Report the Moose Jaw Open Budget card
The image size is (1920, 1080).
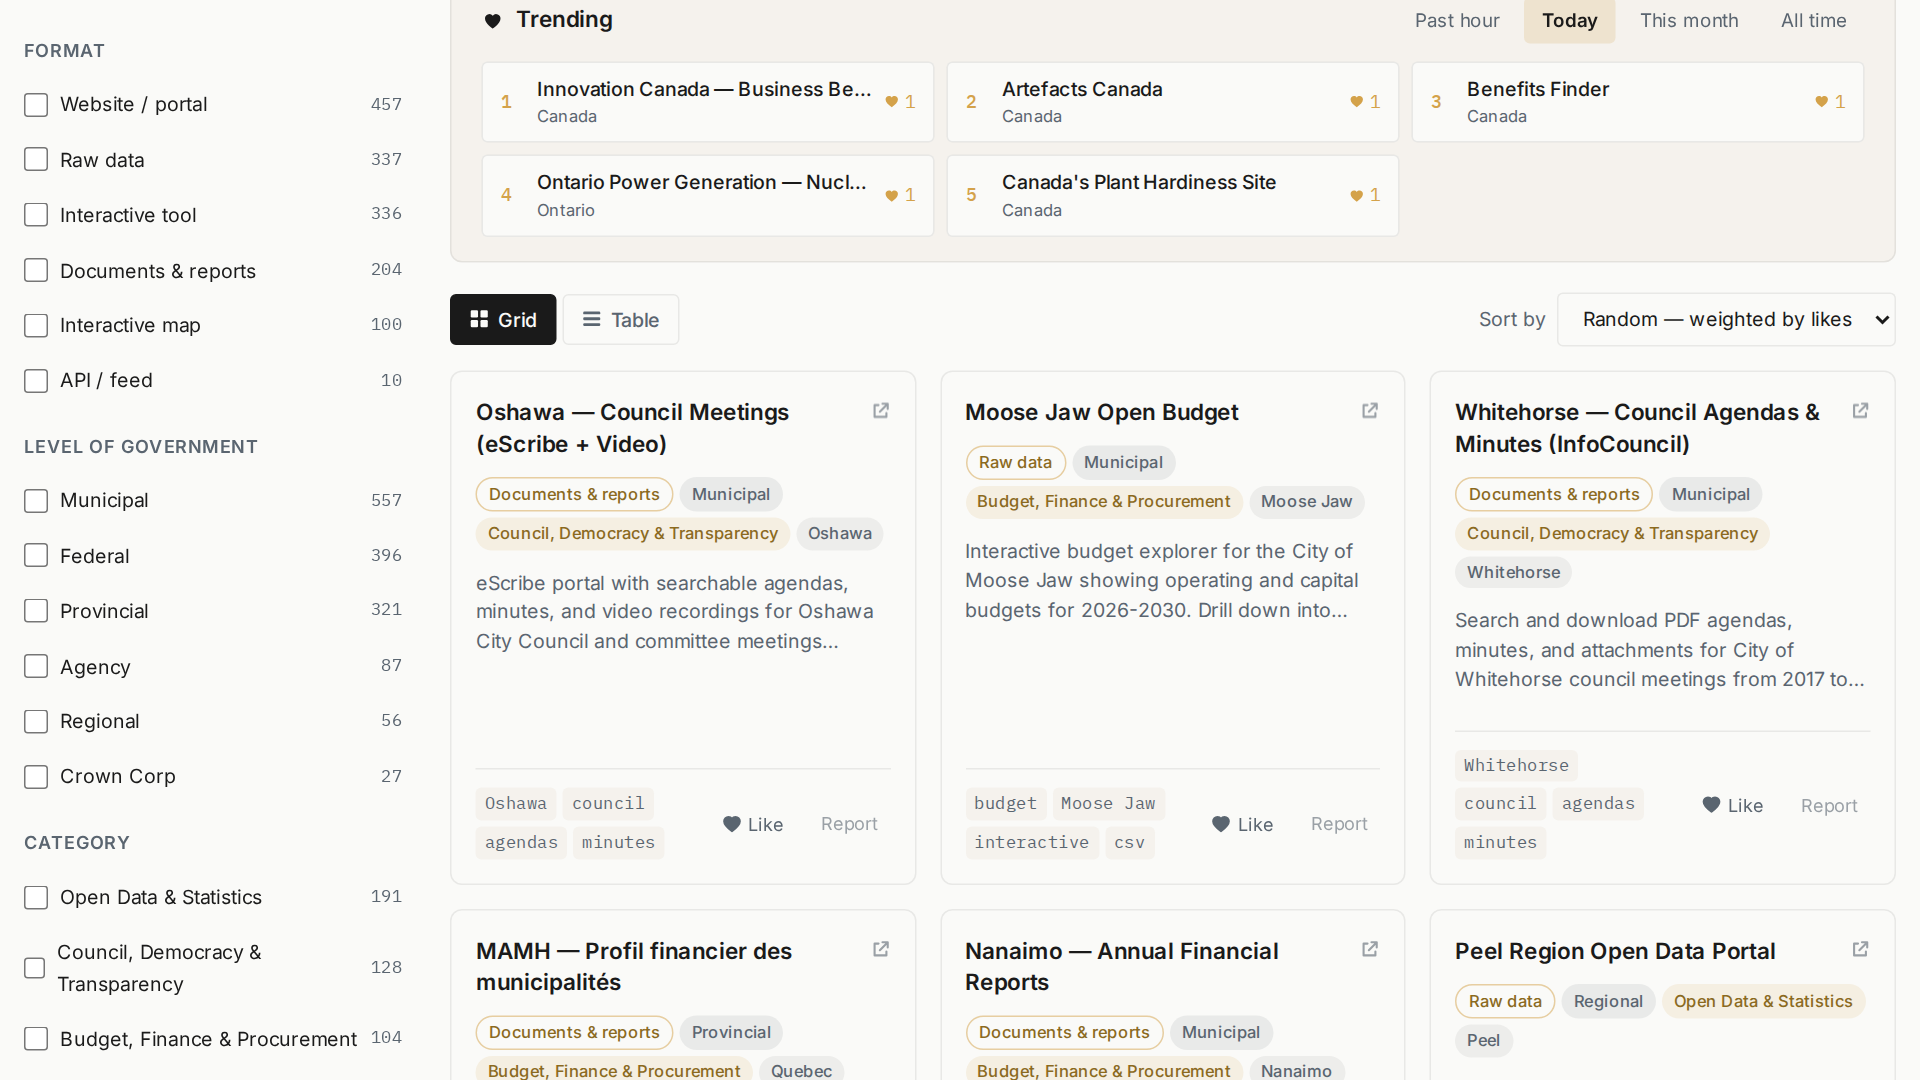(x=1339, y=824)
